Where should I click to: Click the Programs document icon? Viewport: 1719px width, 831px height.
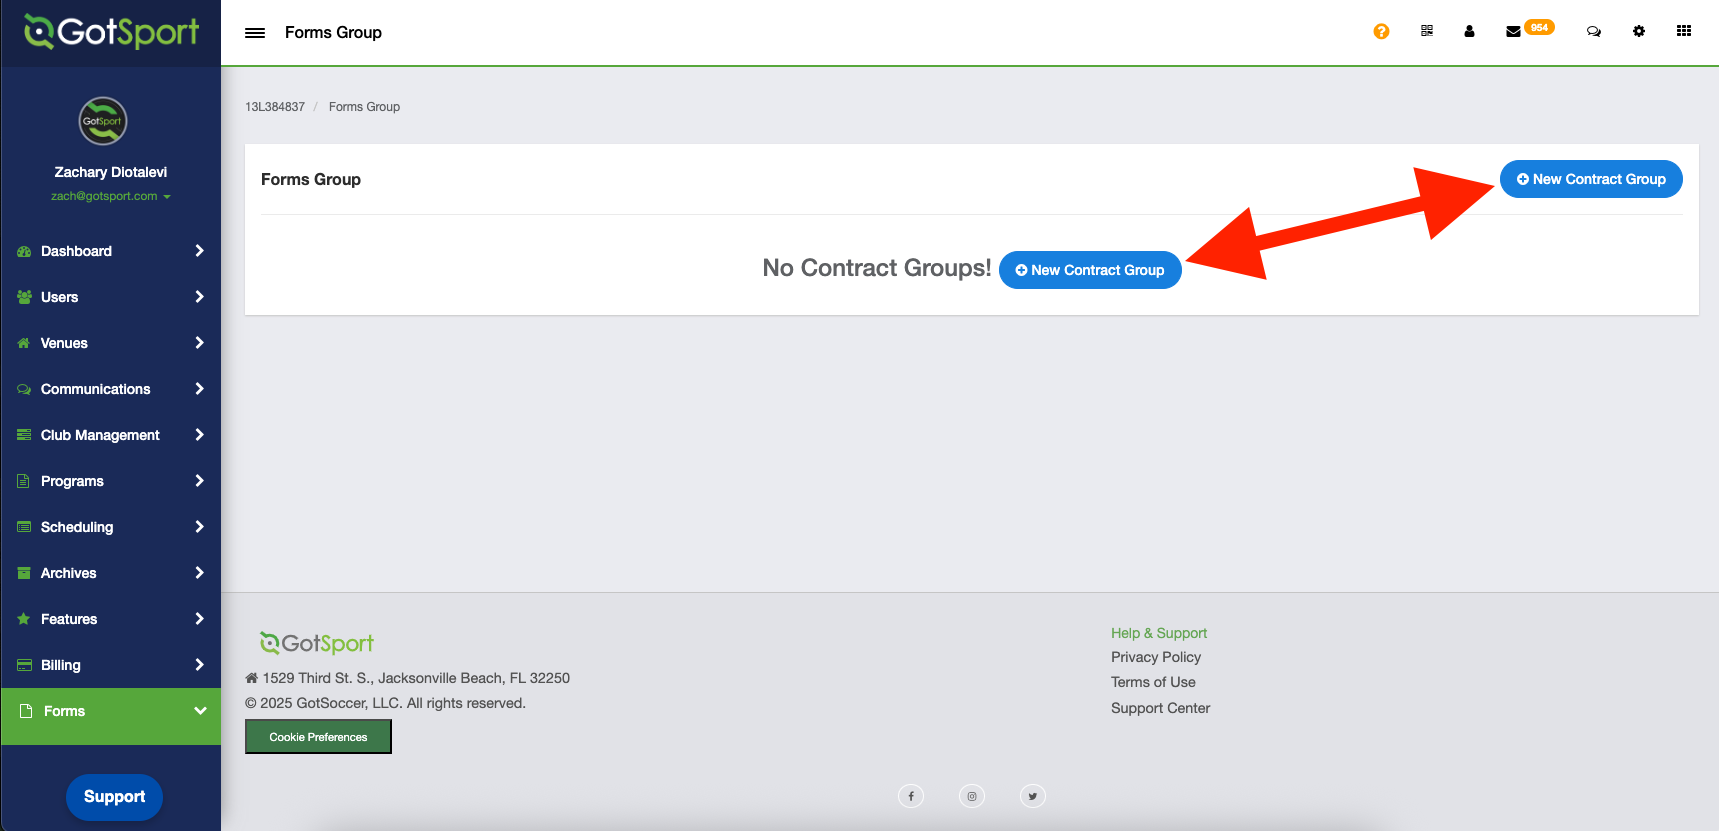pos(24,481)
